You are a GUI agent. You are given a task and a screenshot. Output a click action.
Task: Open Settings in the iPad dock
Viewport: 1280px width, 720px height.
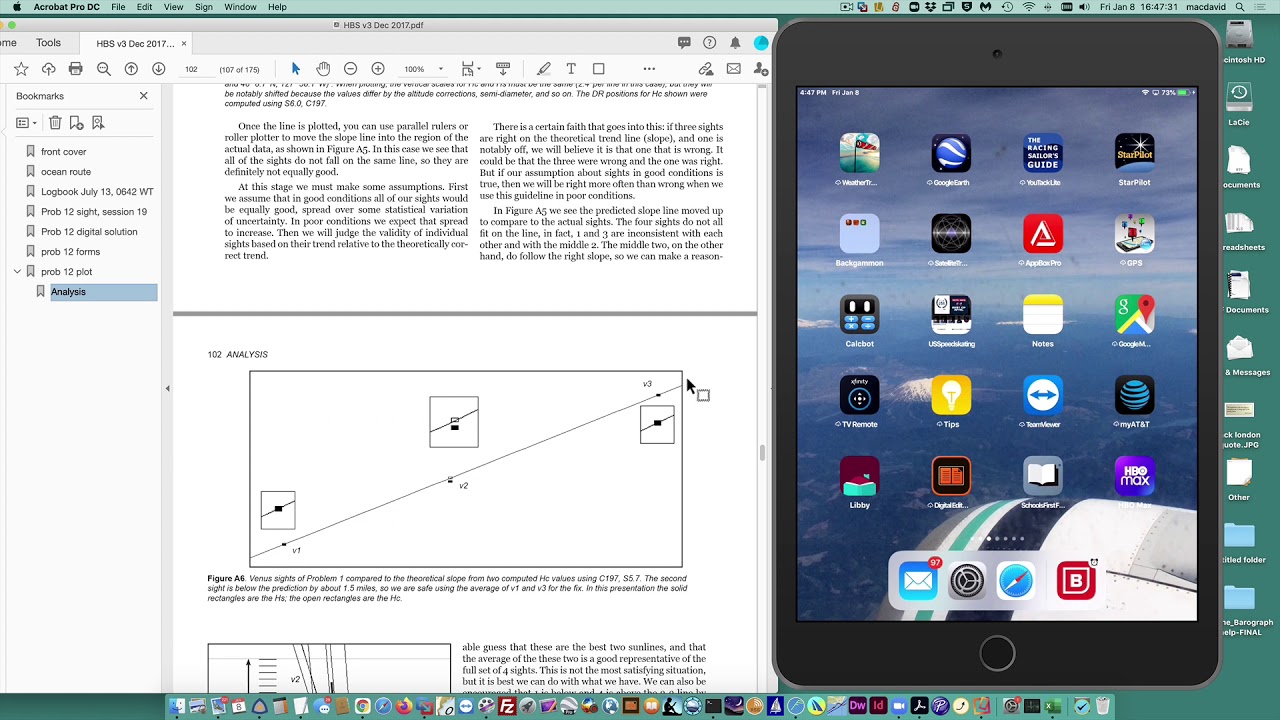(967, 581)
